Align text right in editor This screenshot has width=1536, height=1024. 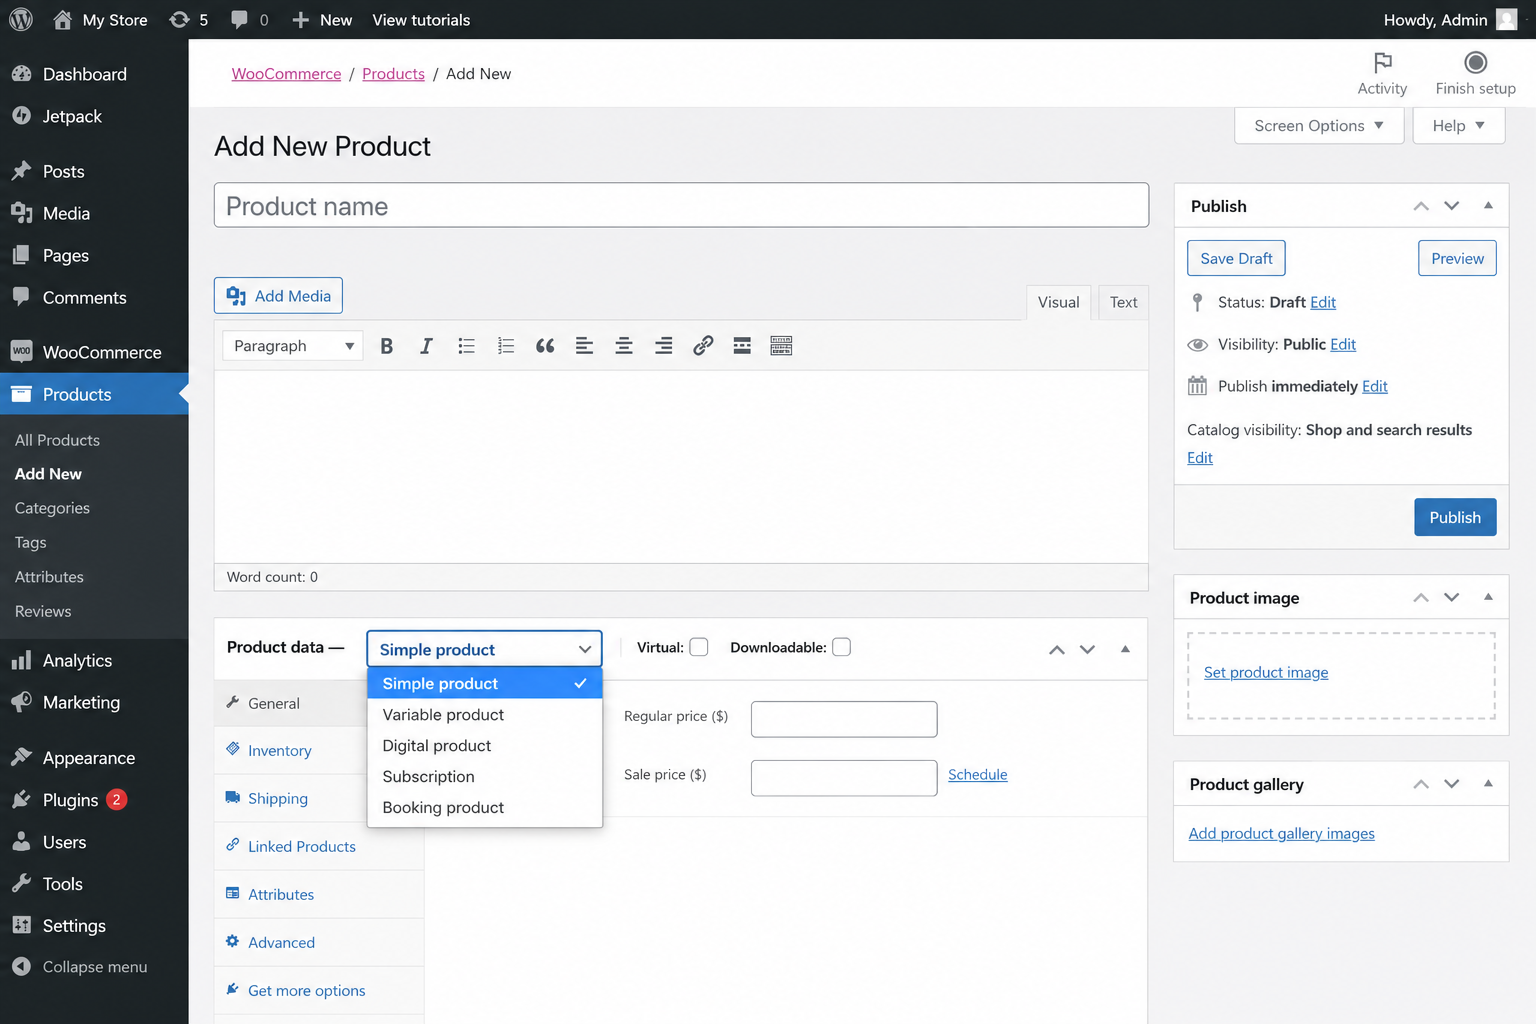[663, 346]
